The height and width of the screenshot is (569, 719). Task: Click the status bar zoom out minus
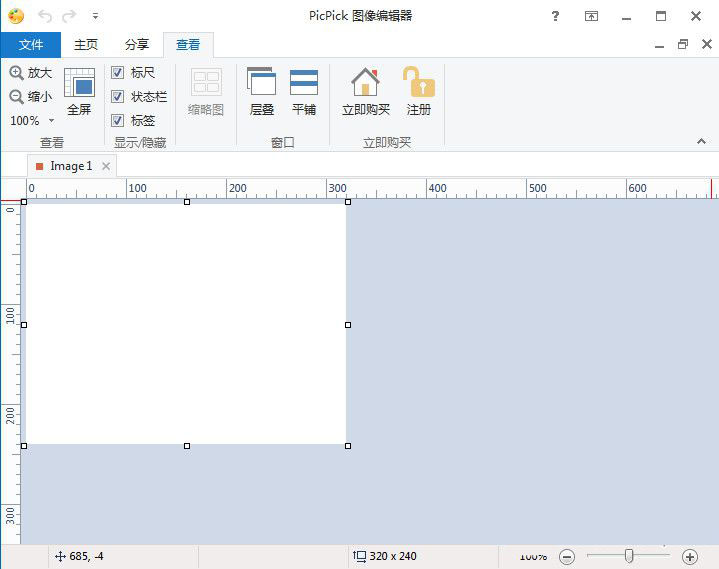pos(567,557)
